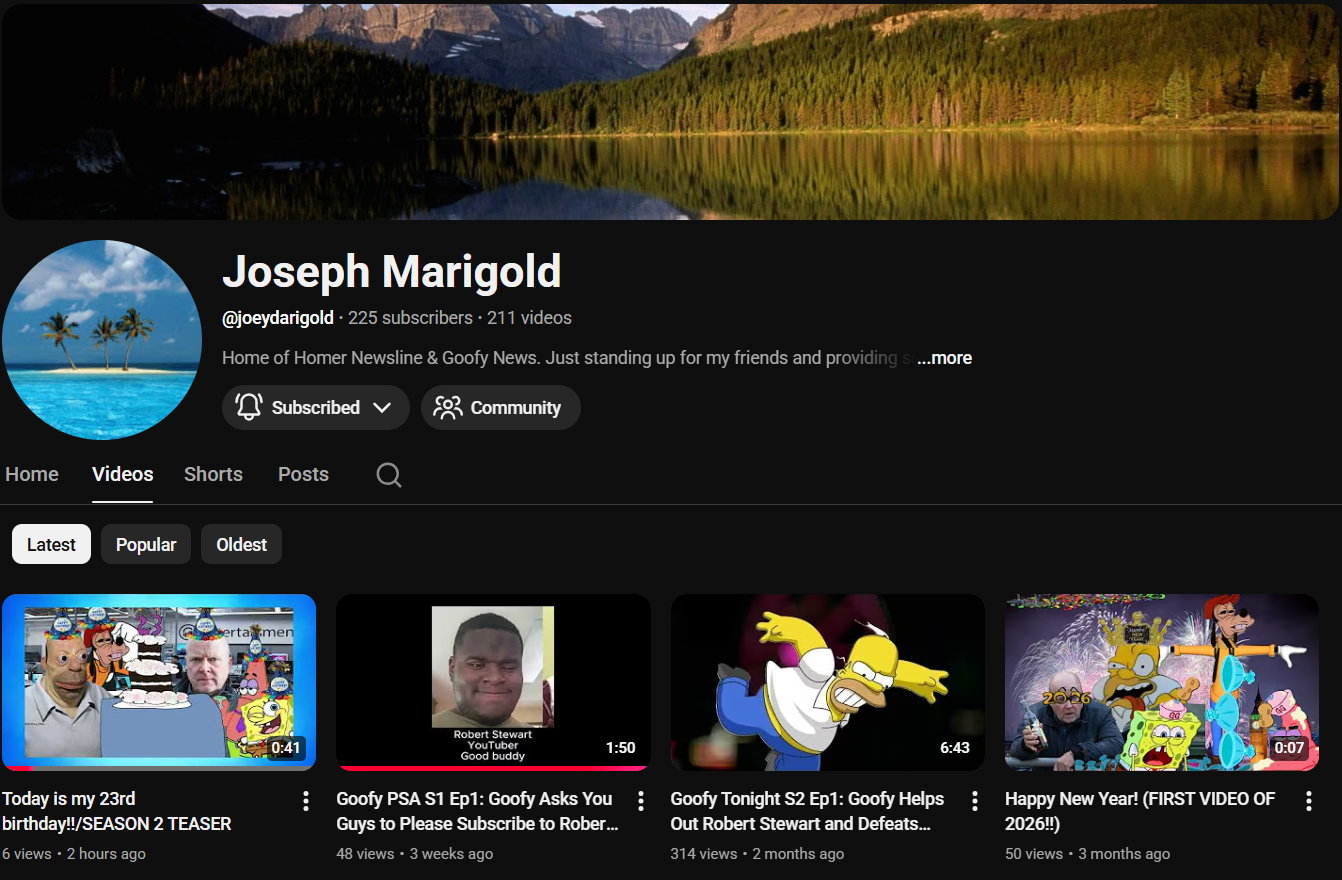Select the Latest sort filter chip
Viewport: 1342px width, 880px height.
tap(51, 545)
